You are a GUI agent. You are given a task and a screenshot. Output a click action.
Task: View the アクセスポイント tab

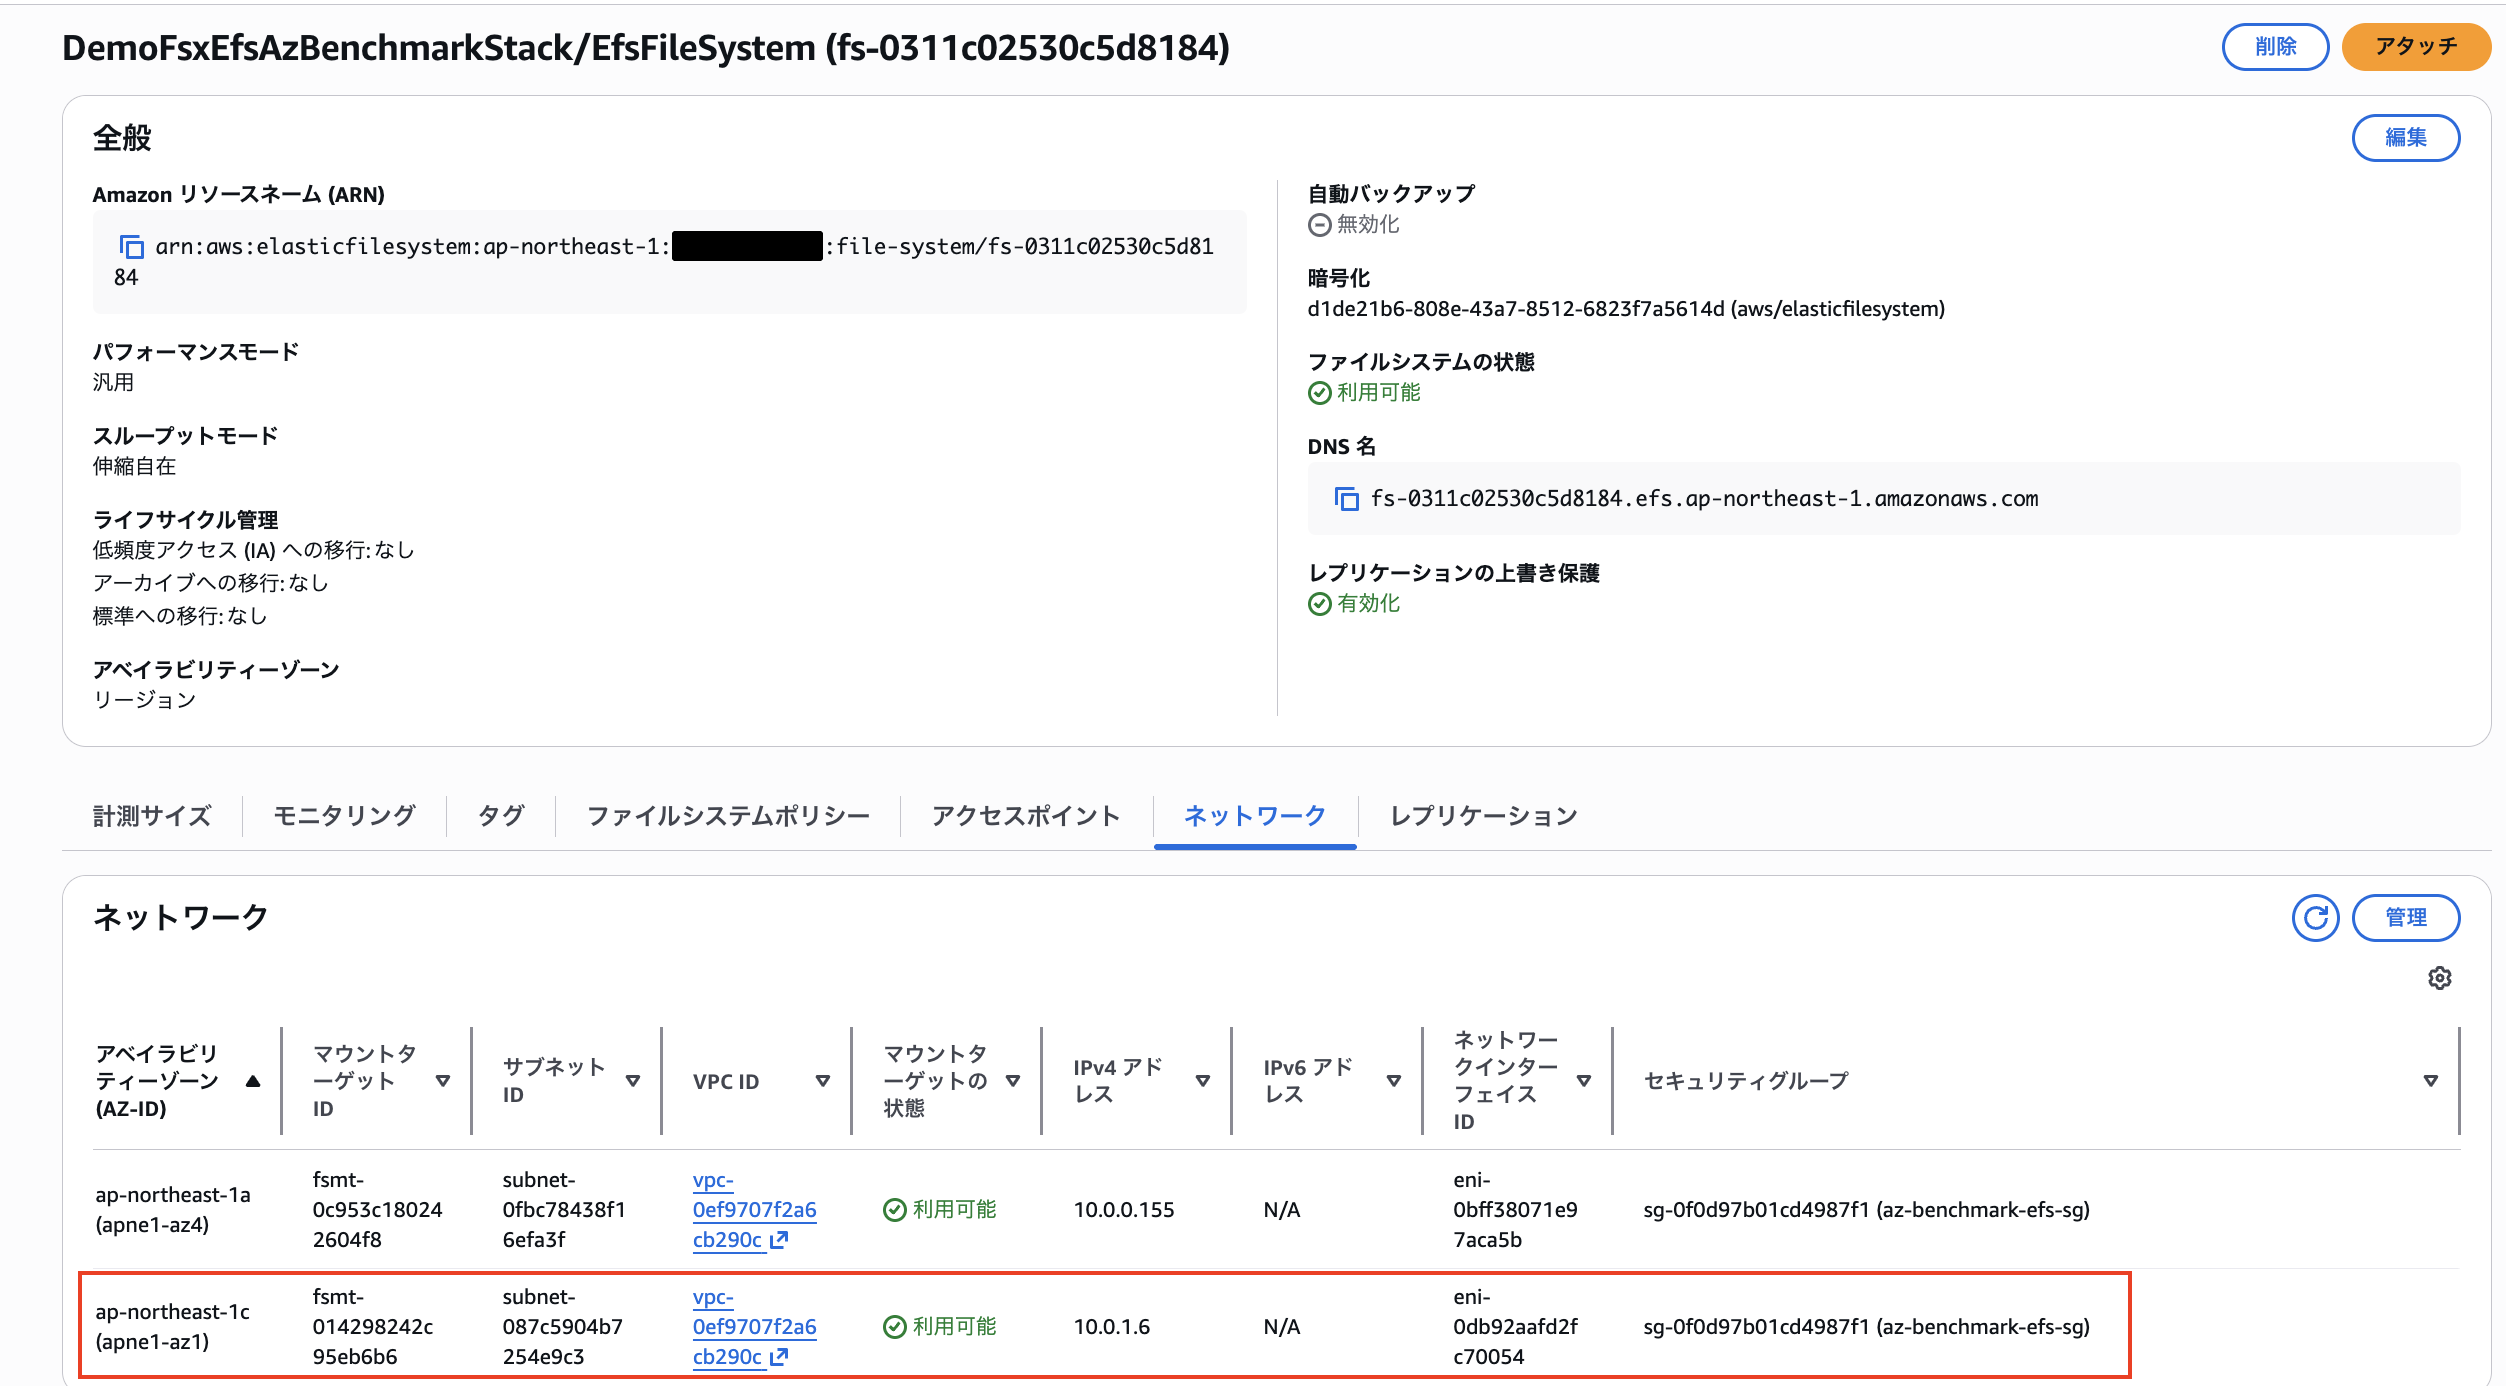(x=1024, y=816)
